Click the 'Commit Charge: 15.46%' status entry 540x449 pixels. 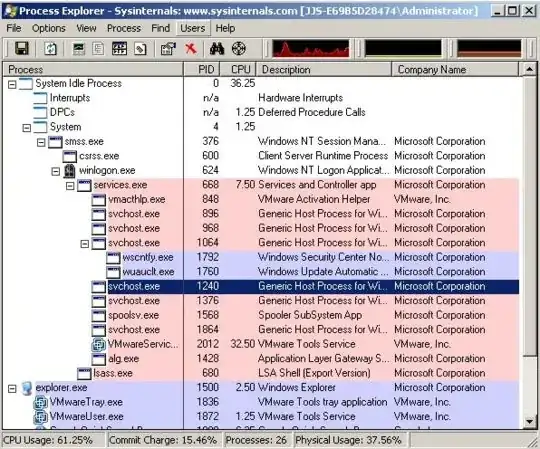coord(163,440)
